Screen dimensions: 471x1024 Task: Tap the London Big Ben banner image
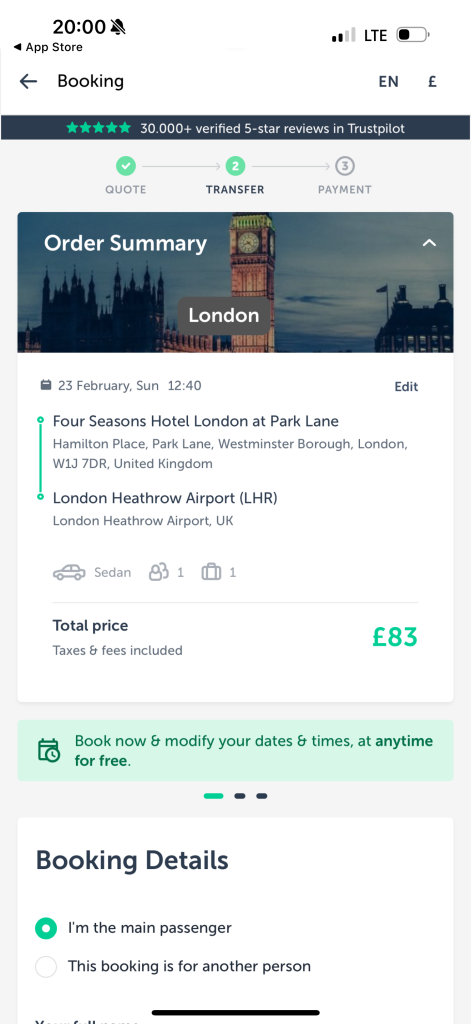coord(235,282)
